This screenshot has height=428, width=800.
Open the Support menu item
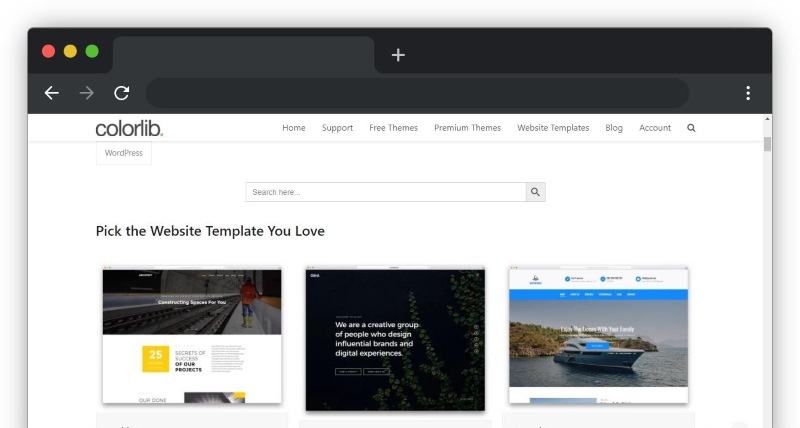coord(337,128)
